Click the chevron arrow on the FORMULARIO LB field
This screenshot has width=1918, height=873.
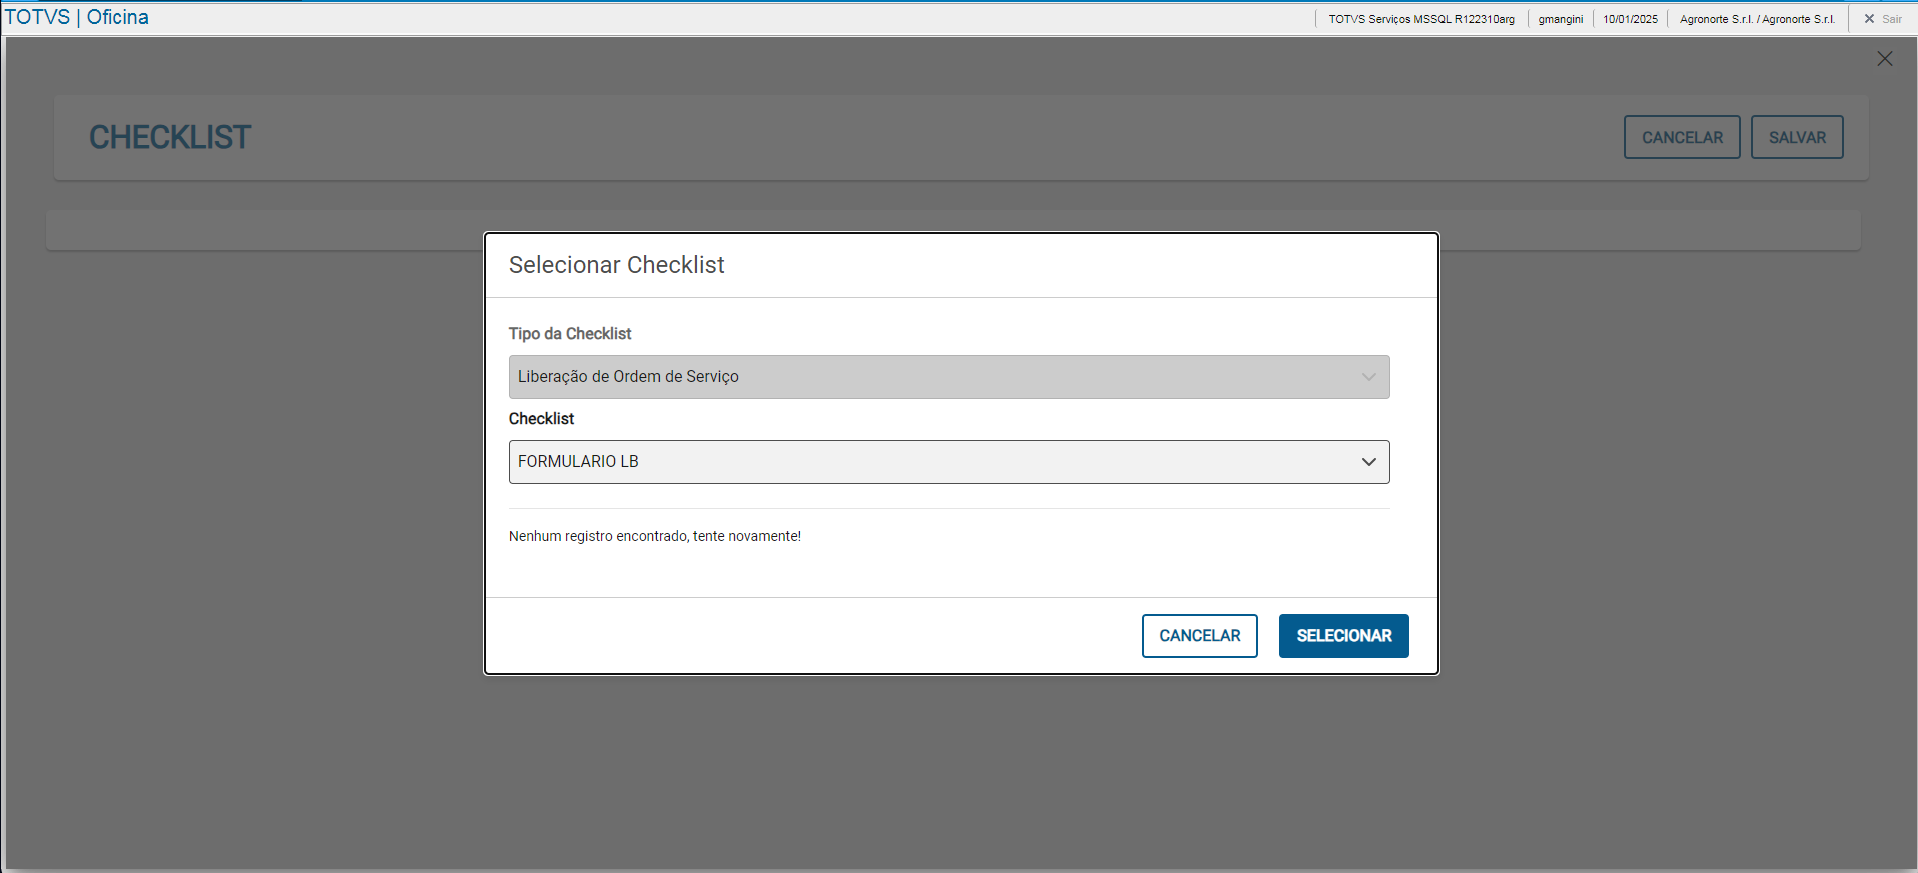(x=1368, y=462)
